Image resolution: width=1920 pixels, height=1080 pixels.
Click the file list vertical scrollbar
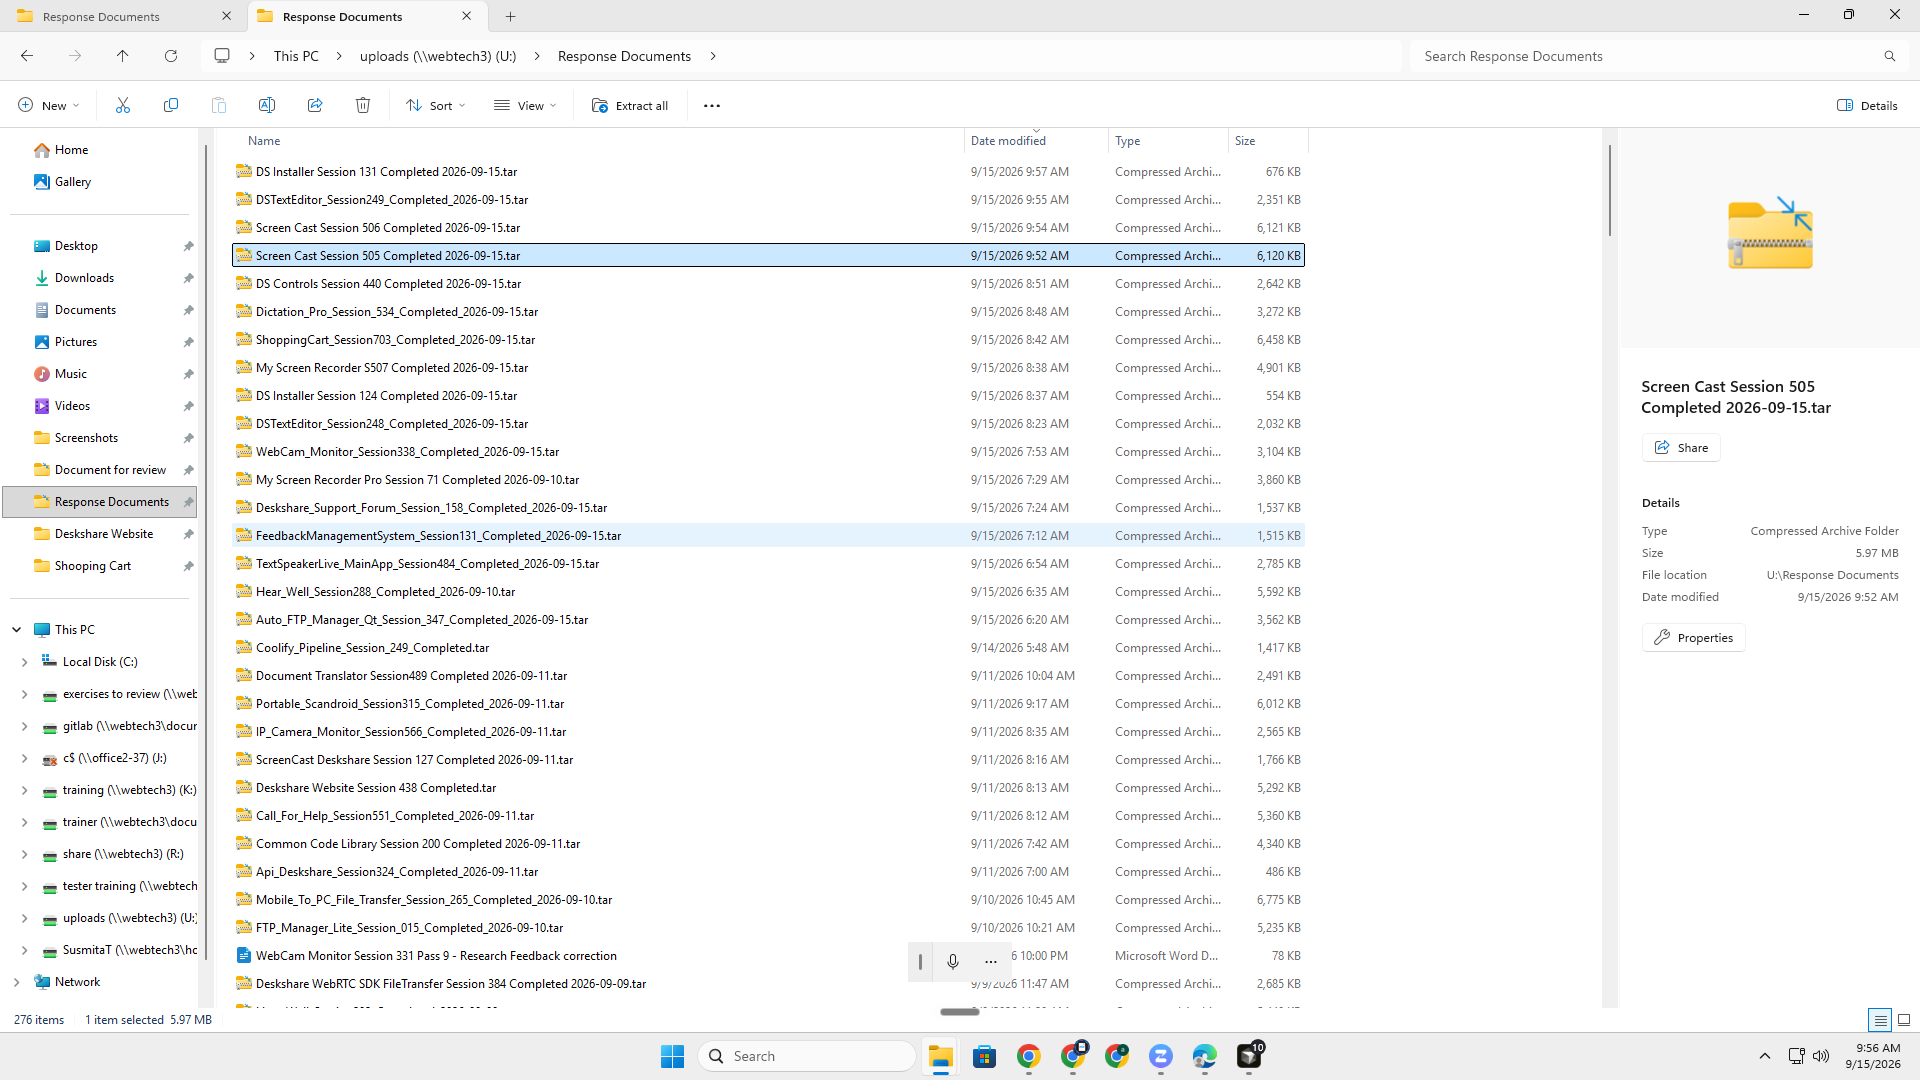click(1609, 190)
